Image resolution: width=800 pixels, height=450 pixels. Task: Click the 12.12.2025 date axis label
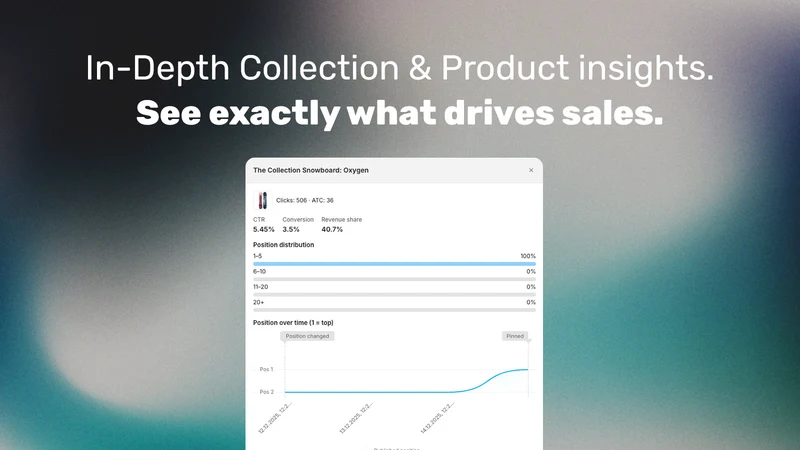[275, 418]
